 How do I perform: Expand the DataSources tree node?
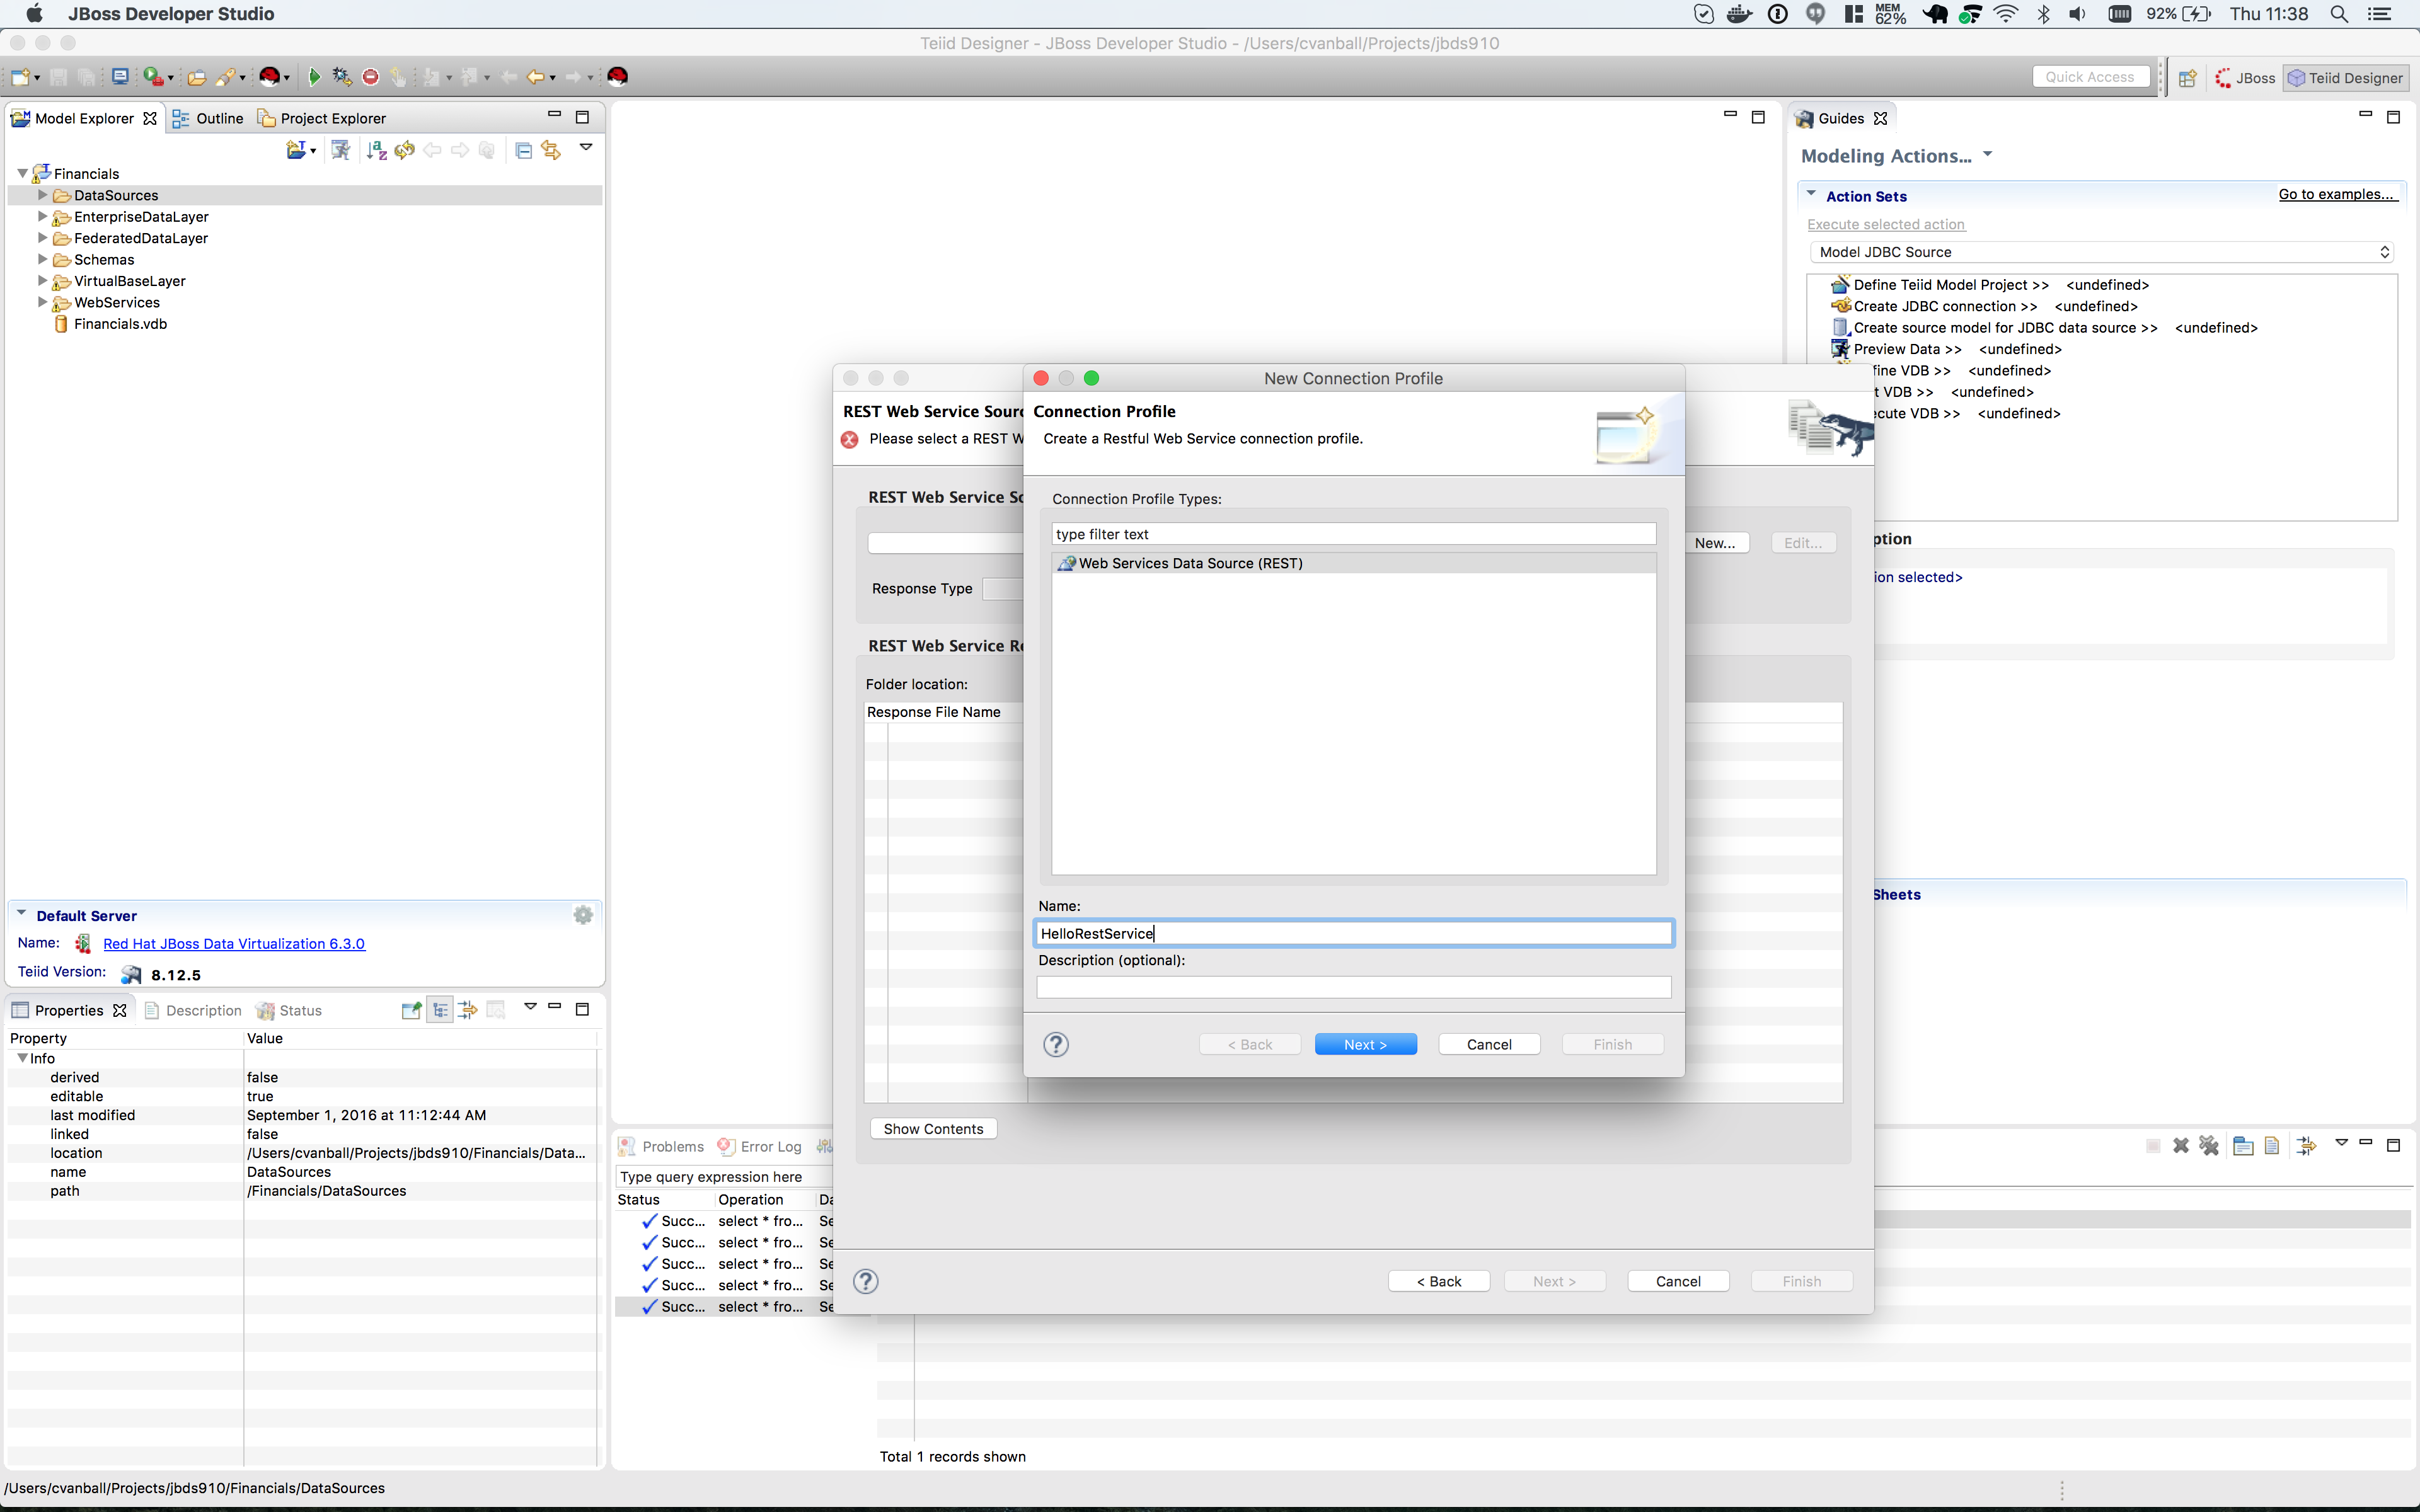click(x=41, y=195)
